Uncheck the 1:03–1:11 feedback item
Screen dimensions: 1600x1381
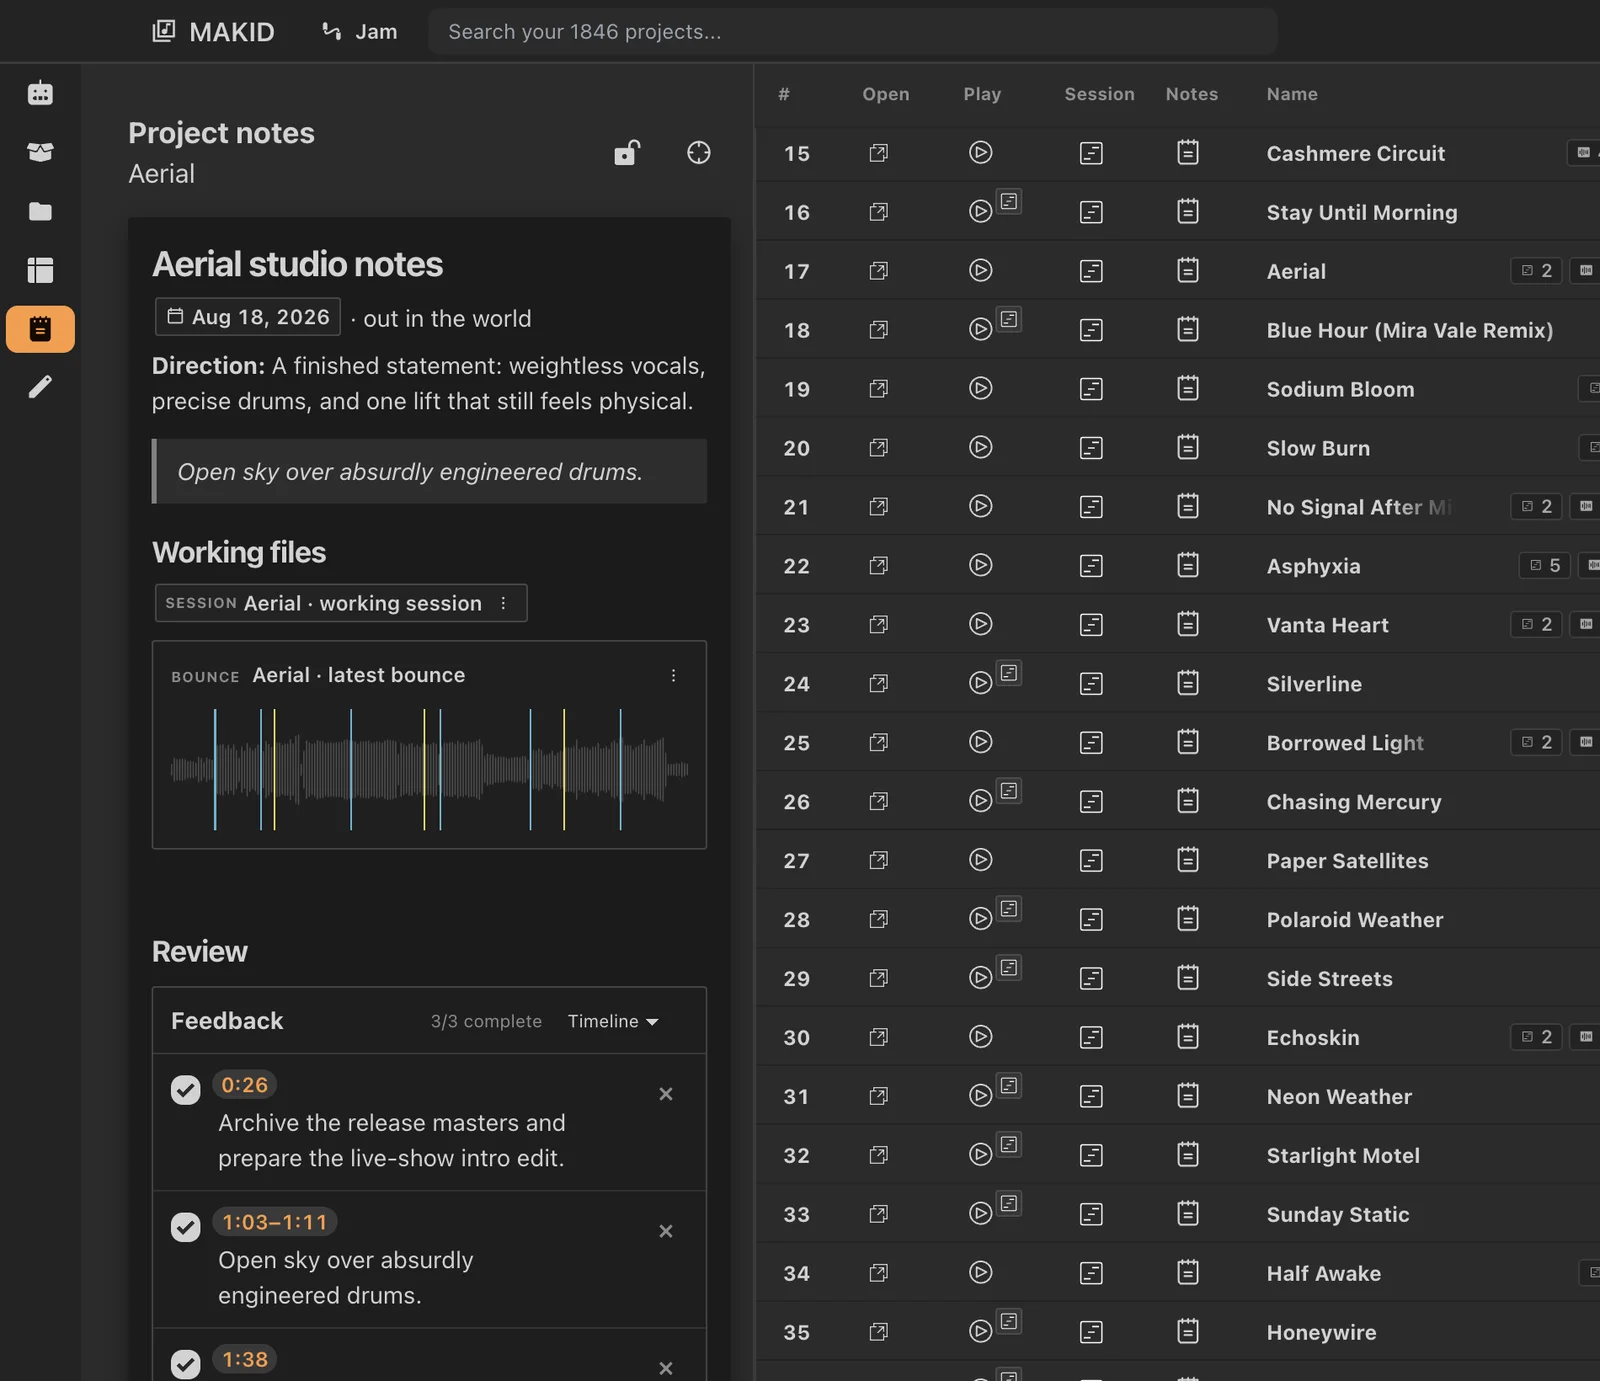point(185,1226)
